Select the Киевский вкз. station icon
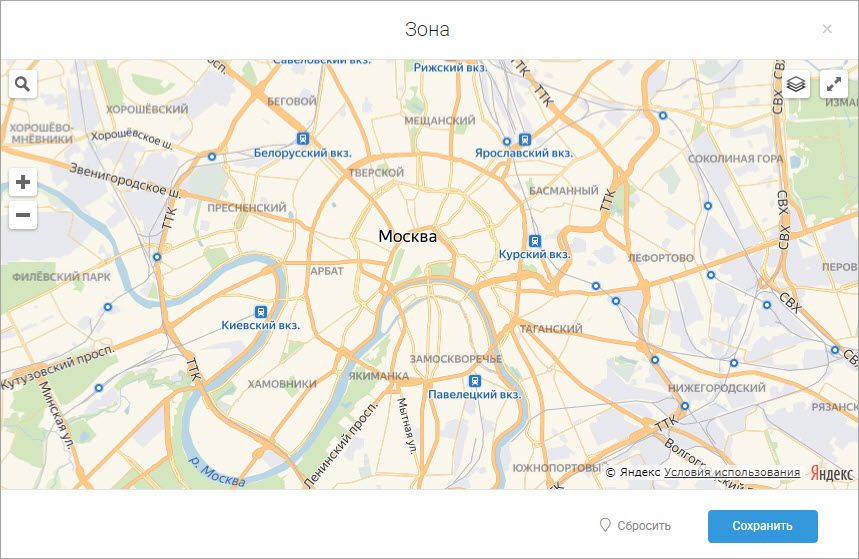The image size is (859, 559). pos(261,312)
